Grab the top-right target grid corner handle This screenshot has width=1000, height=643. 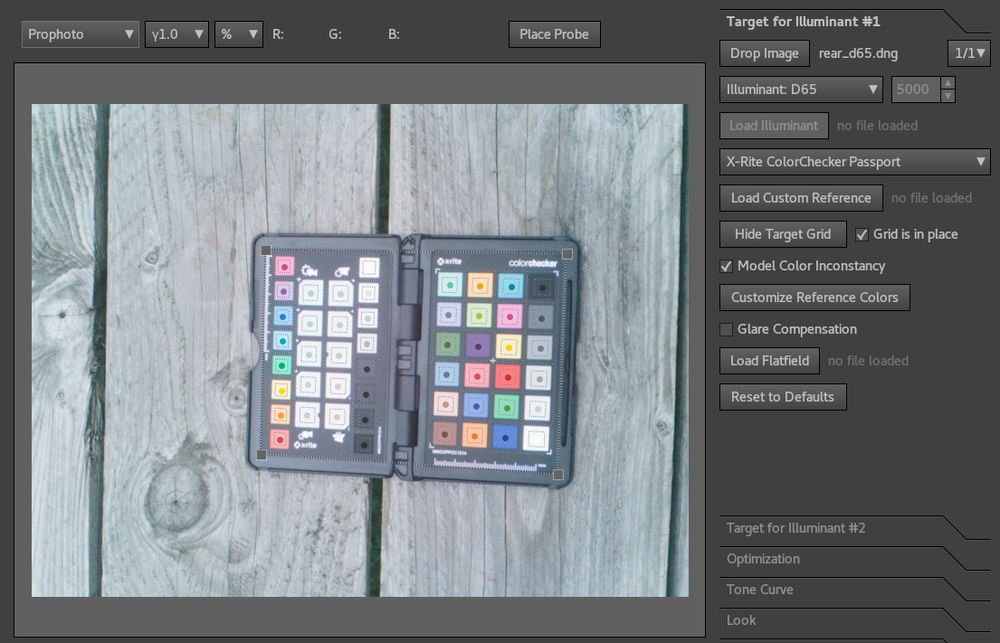567,254
